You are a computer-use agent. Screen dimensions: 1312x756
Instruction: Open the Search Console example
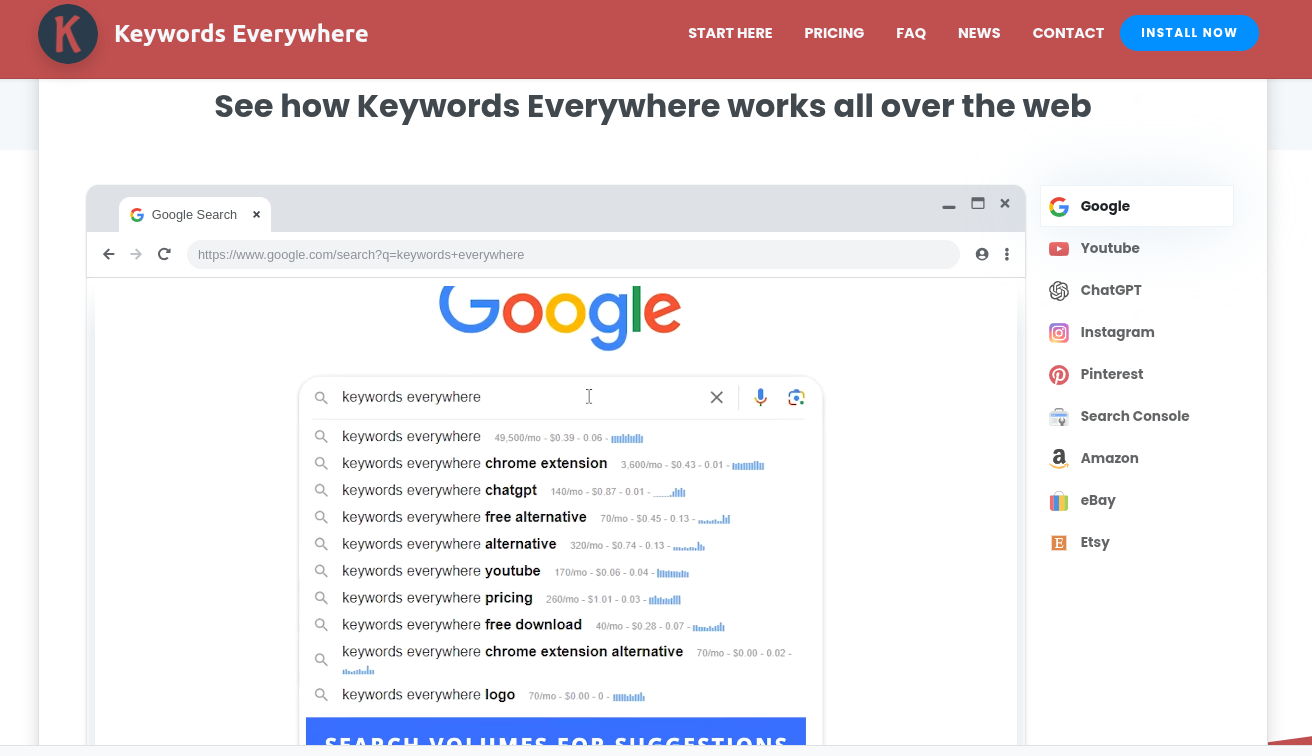(1134, 416)
